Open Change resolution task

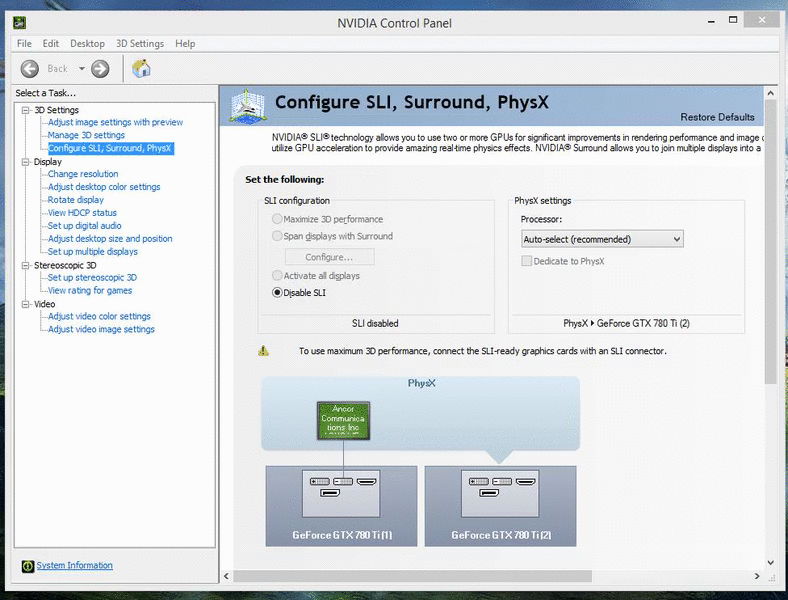pos(83,174)
